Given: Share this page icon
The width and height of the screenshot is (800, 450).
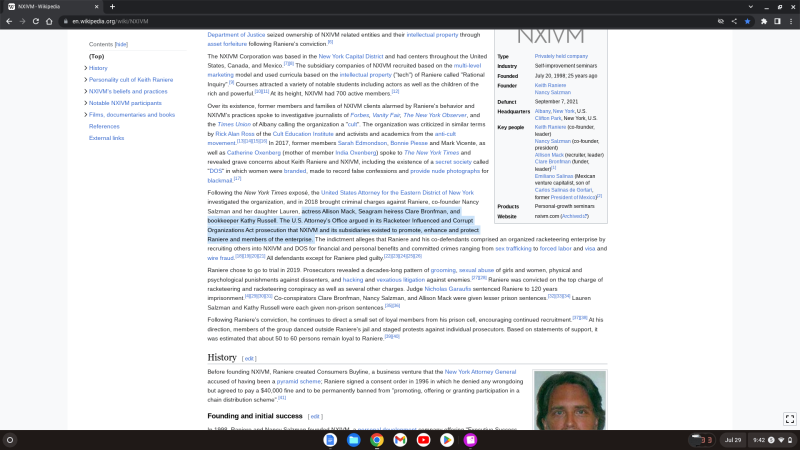Looking at the screenshot, I should click(x=734, y=21).
